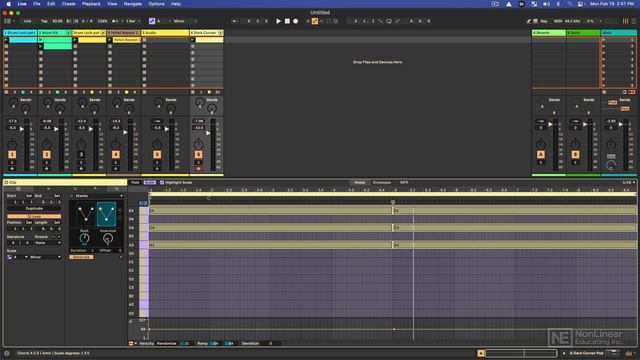Toggle track 2 activator button

pos(47,154)
